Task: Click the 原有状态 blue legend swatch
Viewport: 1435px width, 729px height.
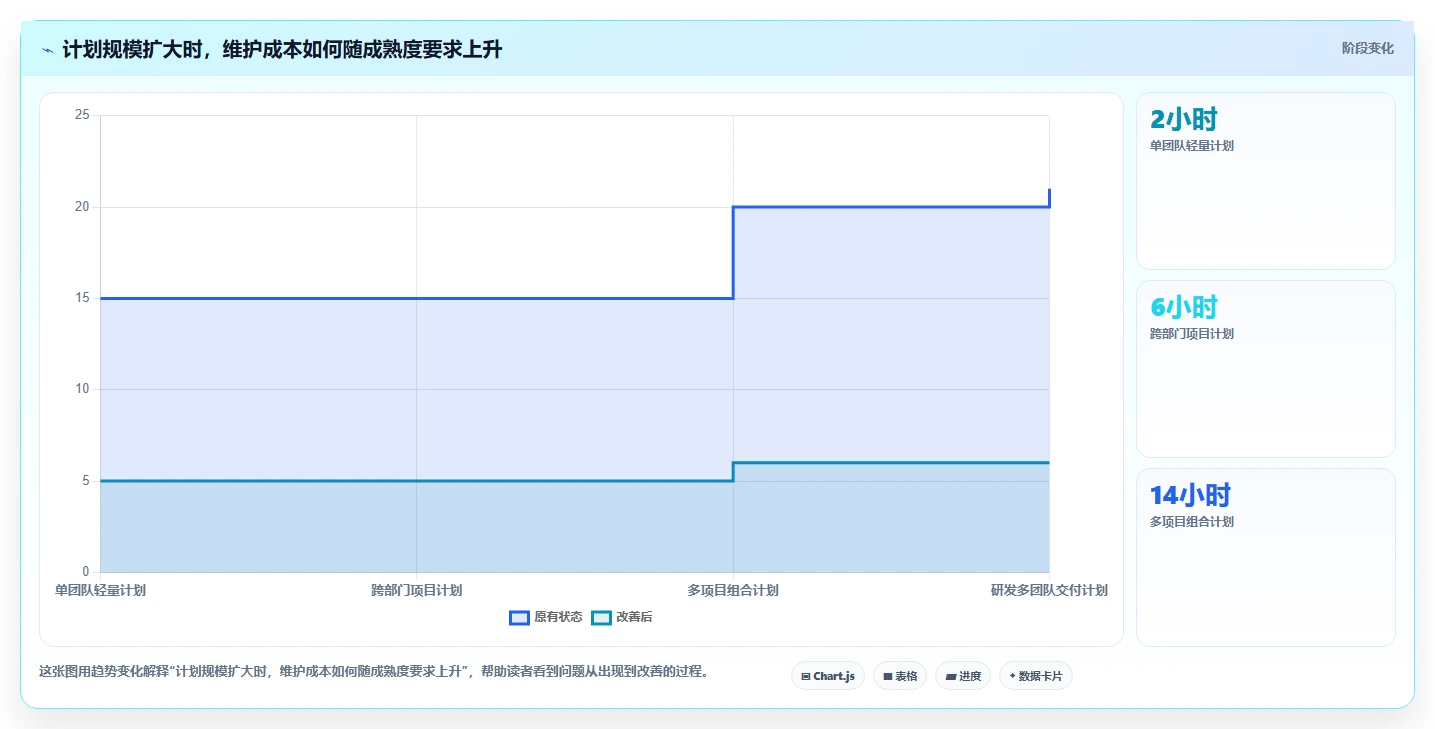Action: (x=519, y=618)
